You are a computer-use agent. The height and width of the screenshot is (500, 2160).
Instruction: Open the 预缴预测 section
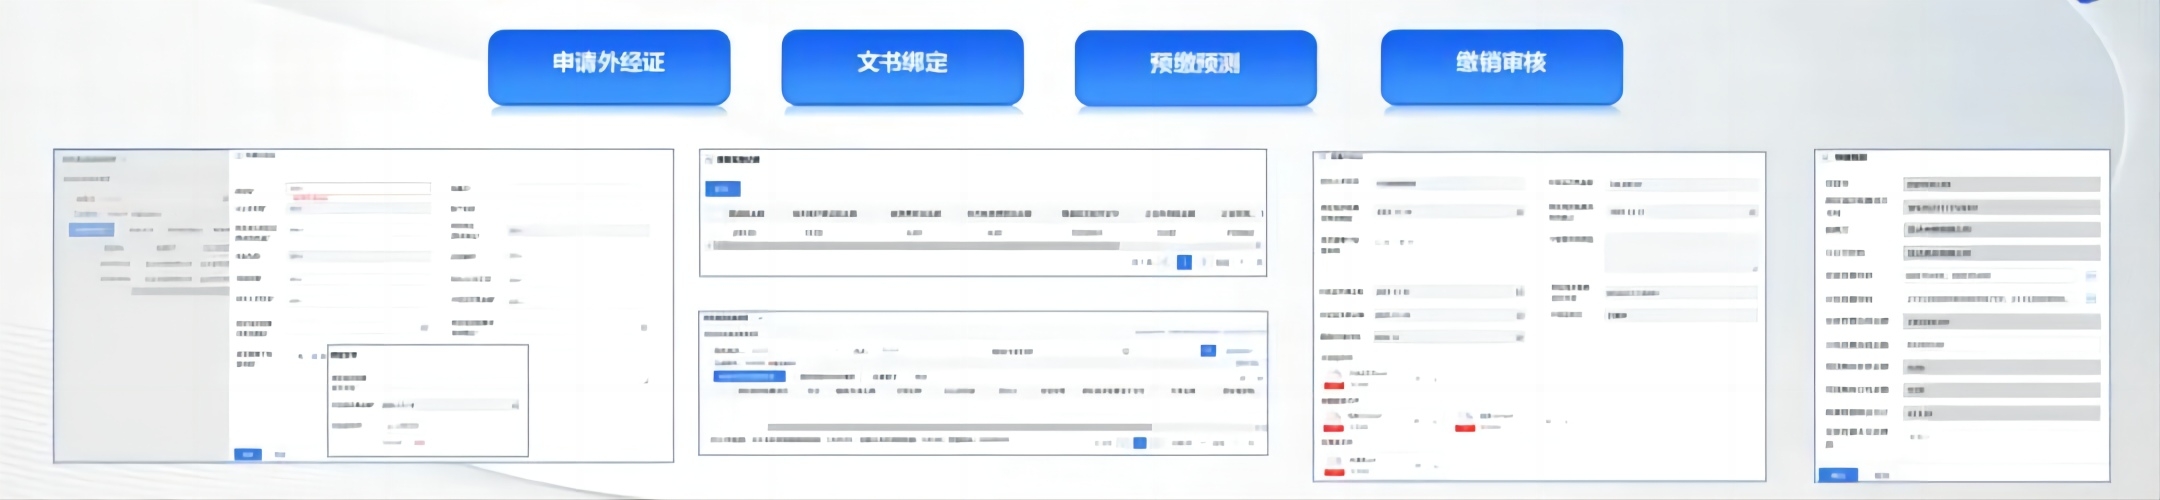1195,65
